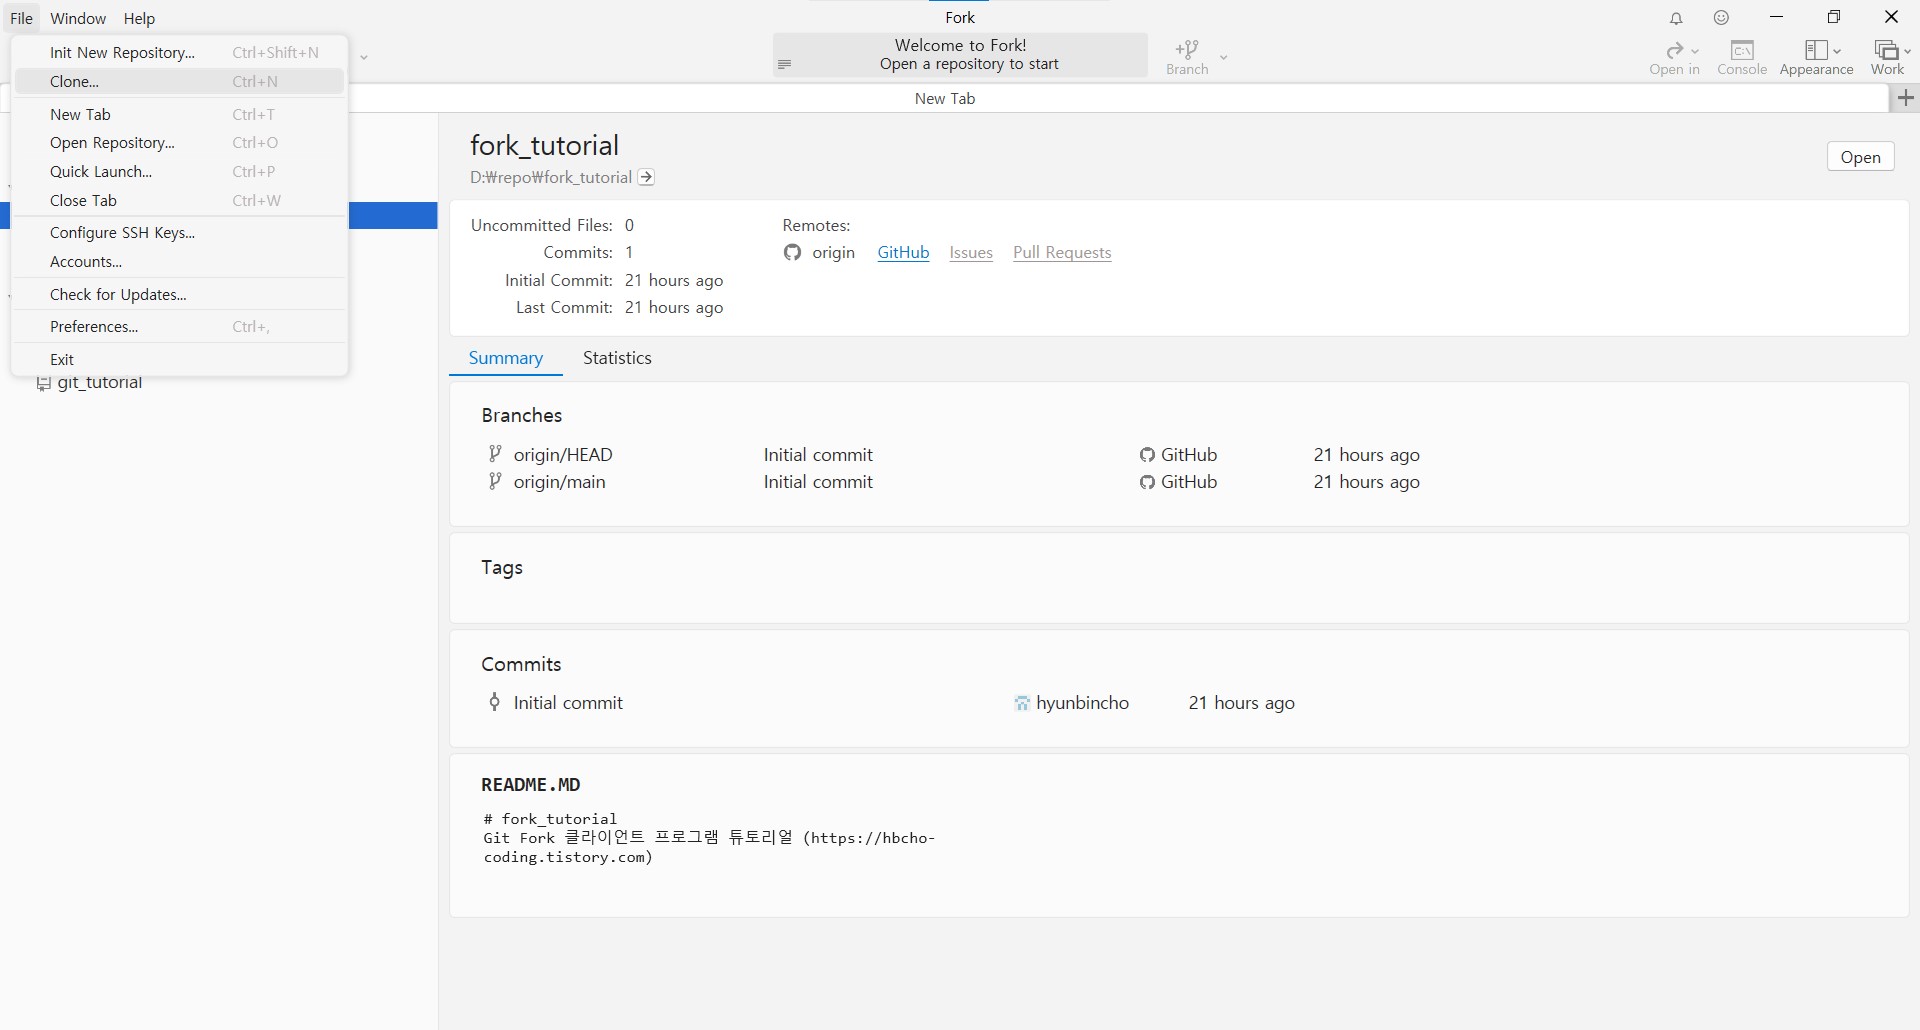Switch to the Summary tab
The width and height of the screenshot is (1920, 1030).
505,358
